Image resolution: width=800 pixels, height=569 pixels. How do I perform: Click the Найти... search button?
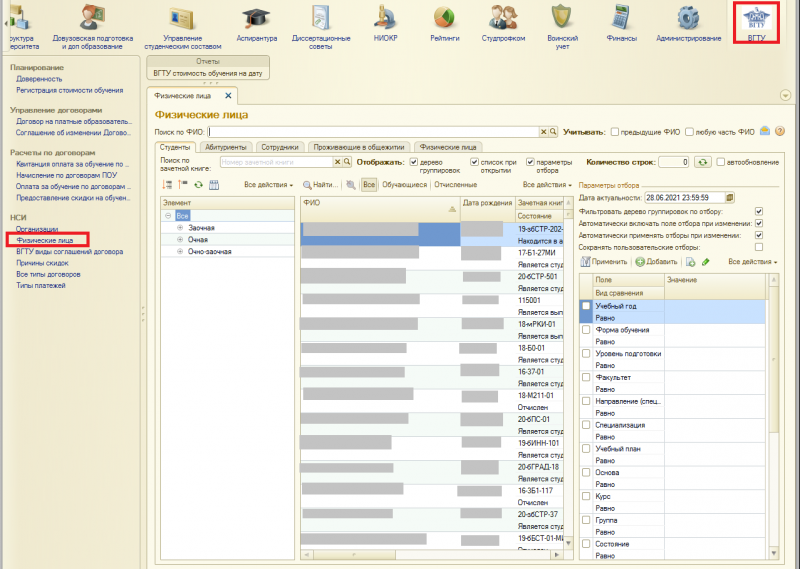click(x=320, y=185)
